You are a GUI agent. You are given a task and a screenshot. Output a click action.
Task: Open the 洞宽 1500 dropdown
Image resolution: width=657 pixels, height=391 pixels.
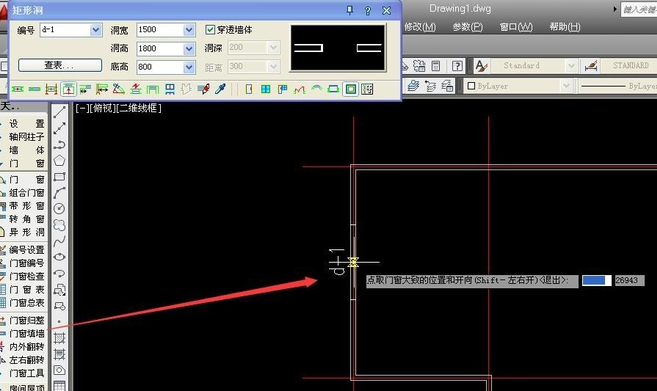[189, 30]
